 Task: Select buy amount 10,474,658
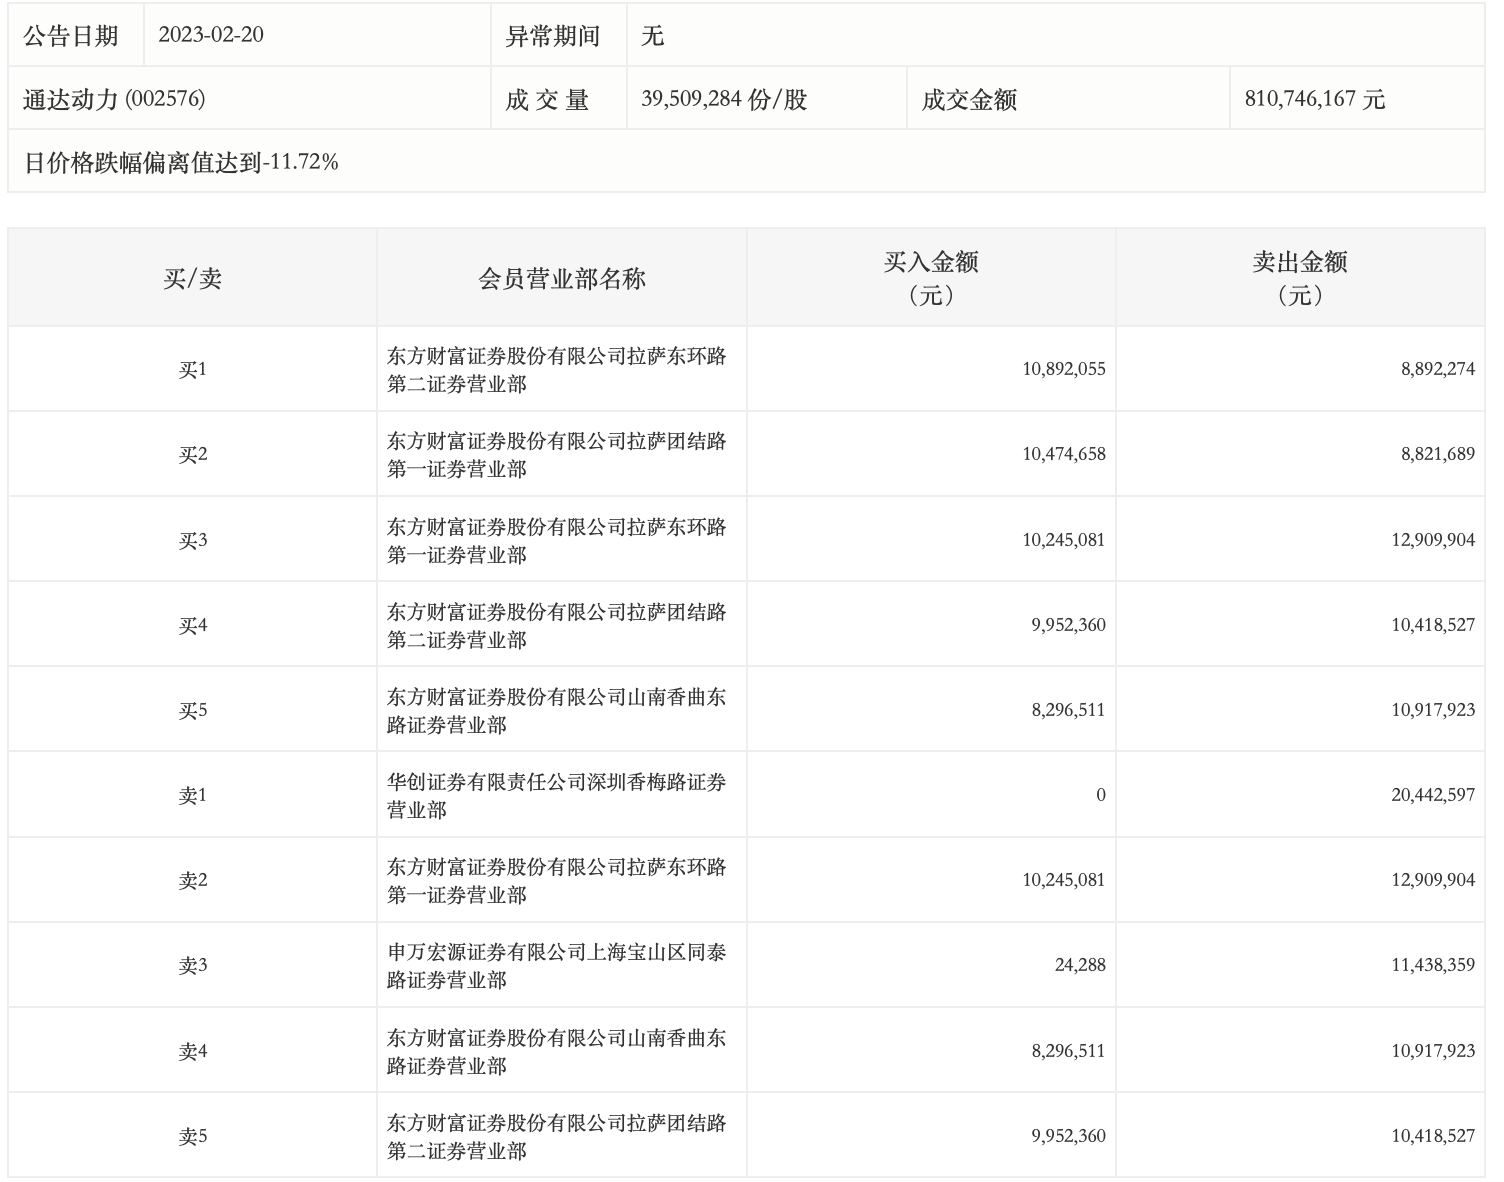(1064, 454)
